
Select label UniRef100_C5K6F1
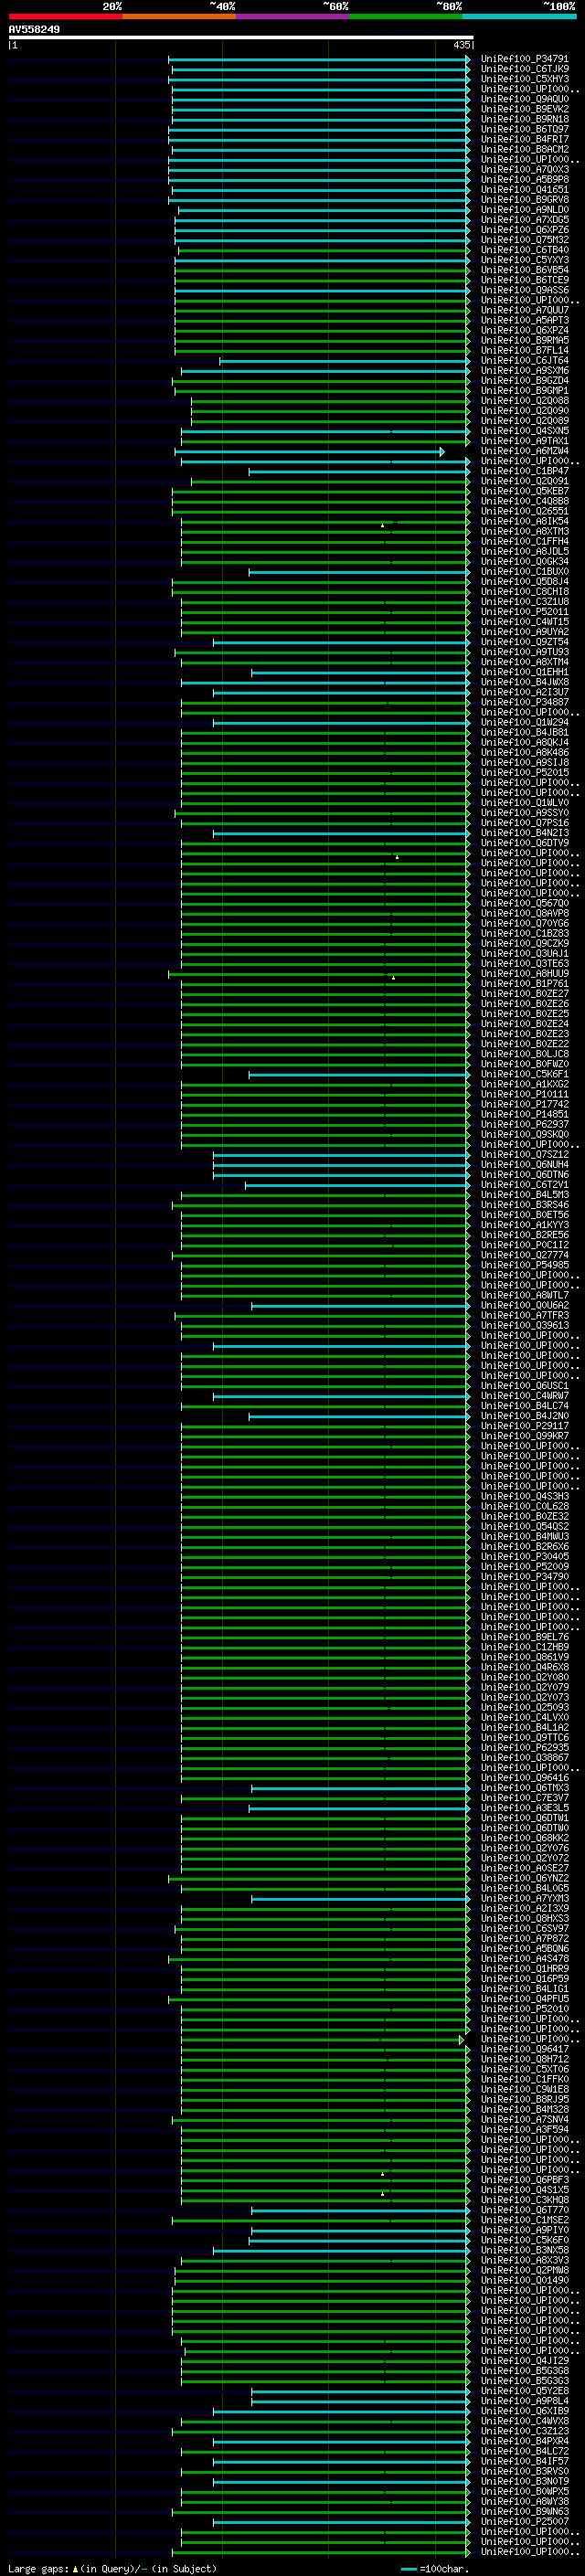click(x=524, y=1074)
